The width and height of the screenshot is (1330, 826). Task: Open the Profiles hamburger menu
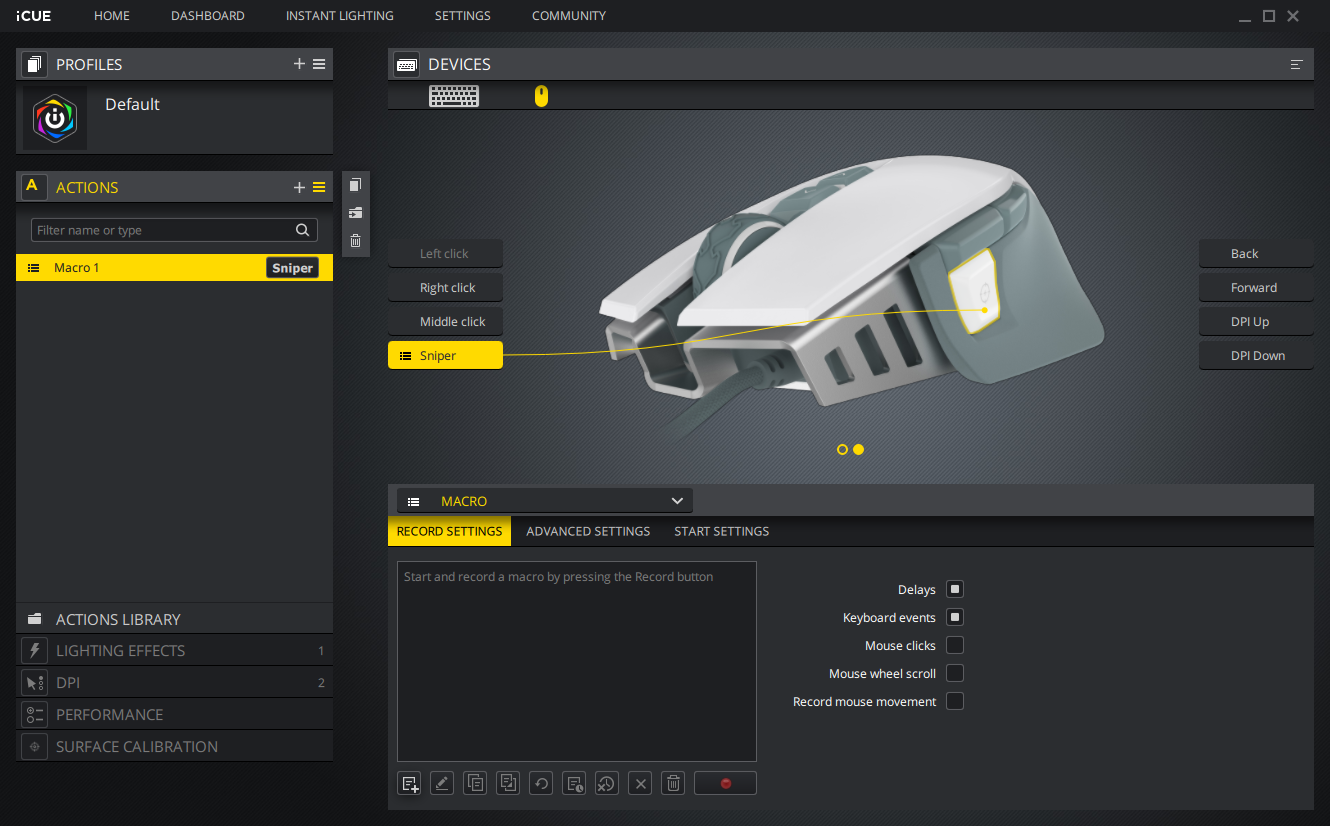coord(319,64)
